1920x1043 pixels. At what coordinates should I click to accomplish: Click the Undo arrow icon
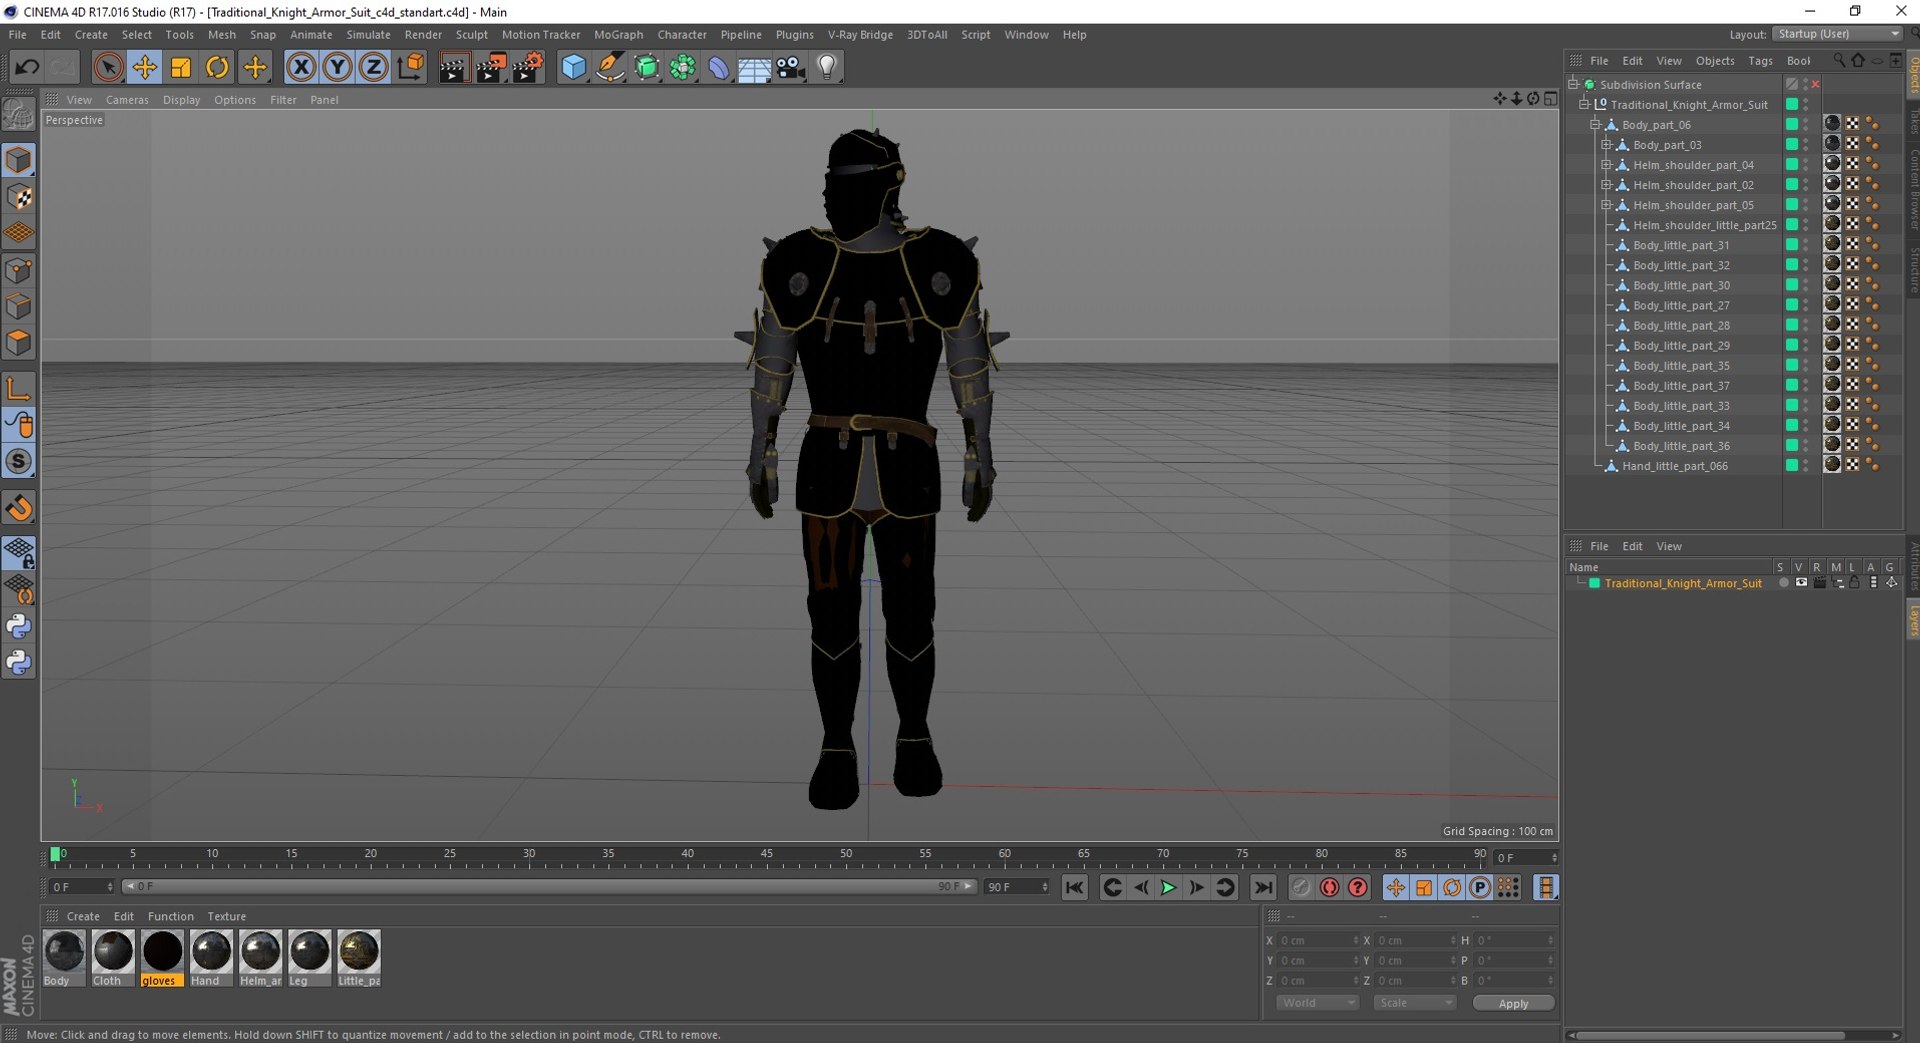(27, 67)
